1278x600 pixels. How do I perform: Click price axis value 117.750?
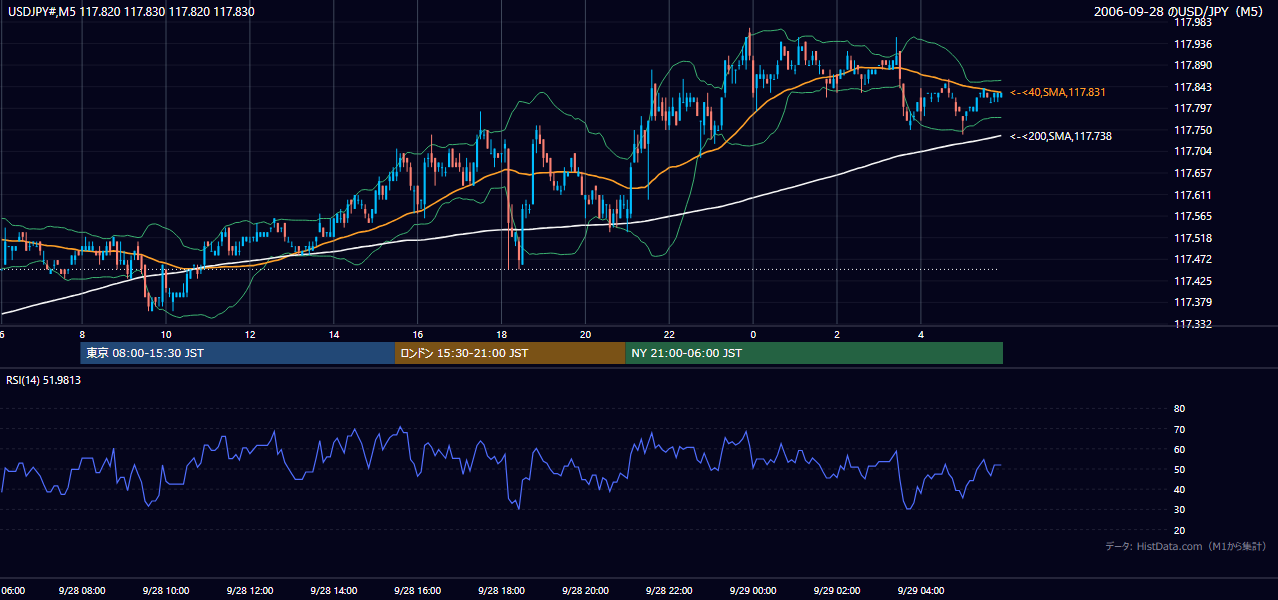(1193, 130)
